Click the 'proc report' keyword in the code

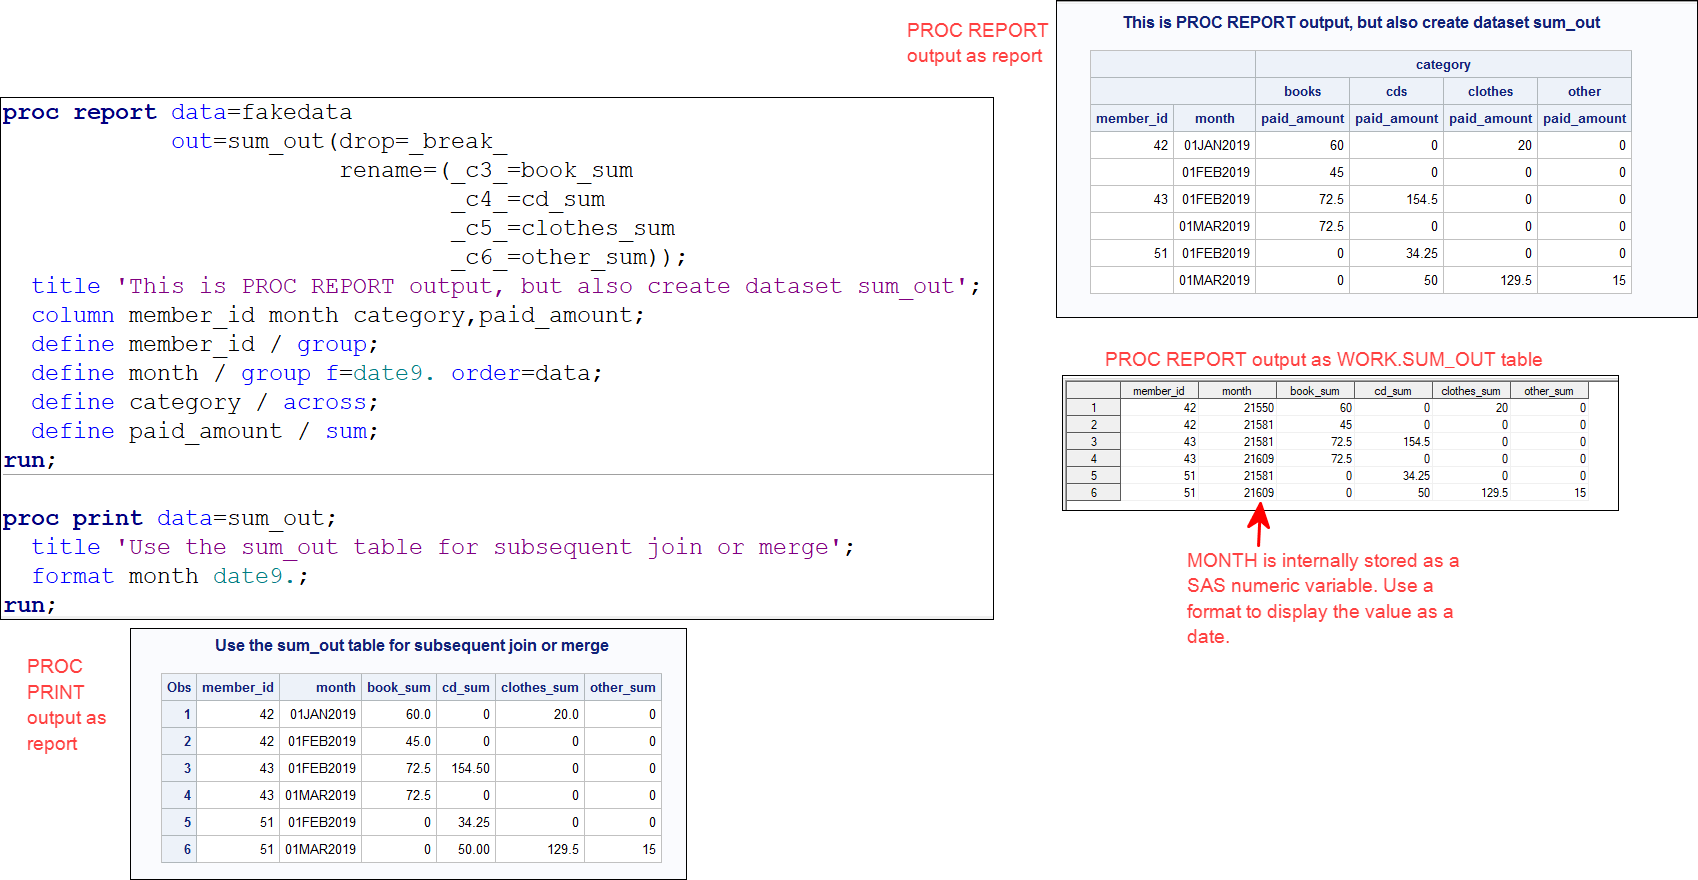tap(80, 113)
